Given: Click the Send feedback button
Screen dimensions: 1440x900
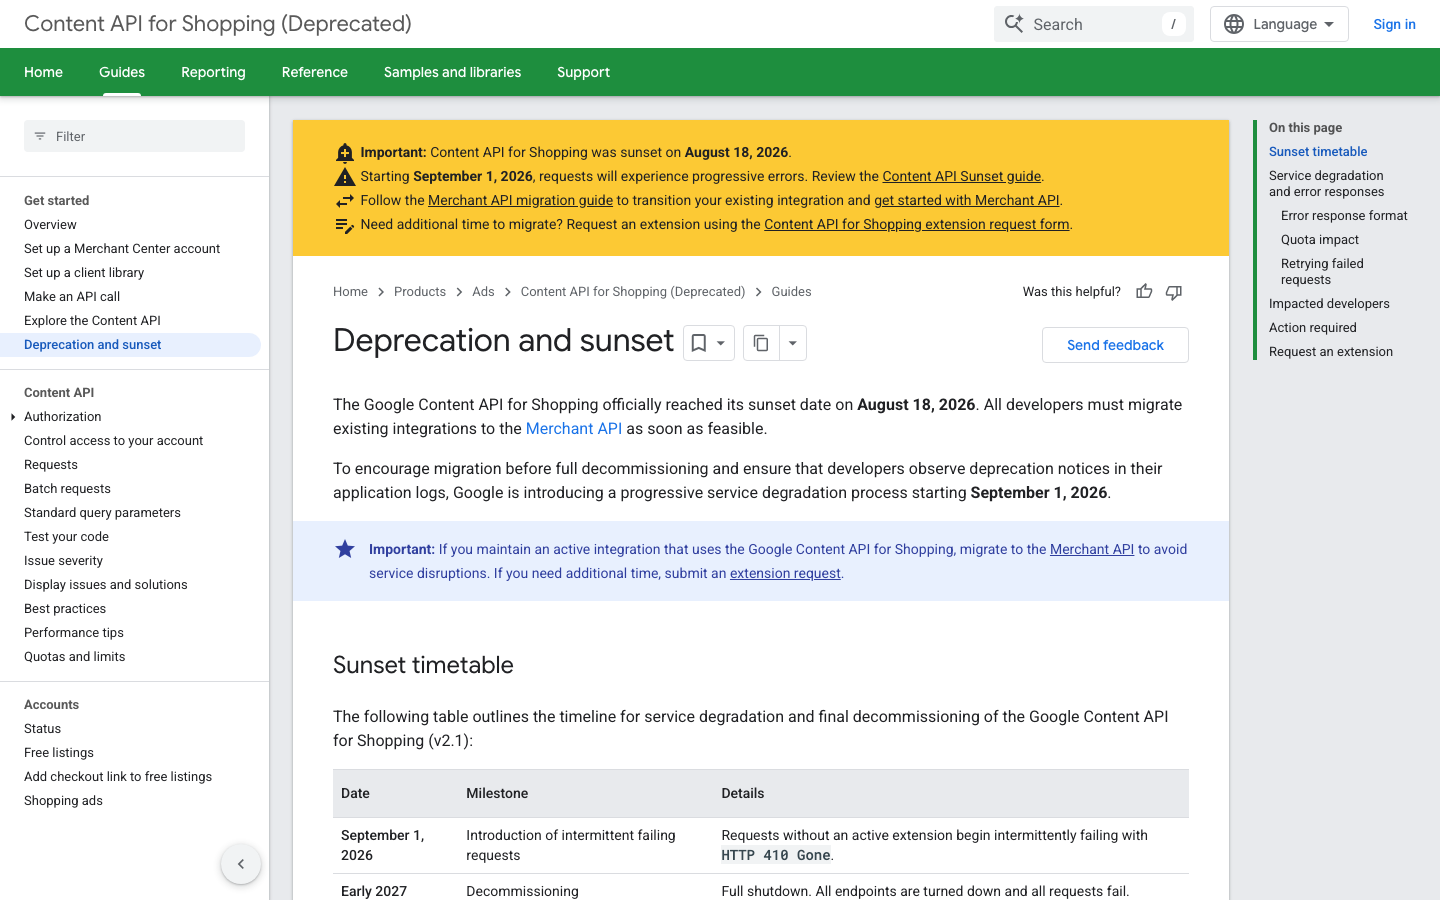Looking at the screenshot, I should (1115, 345).
